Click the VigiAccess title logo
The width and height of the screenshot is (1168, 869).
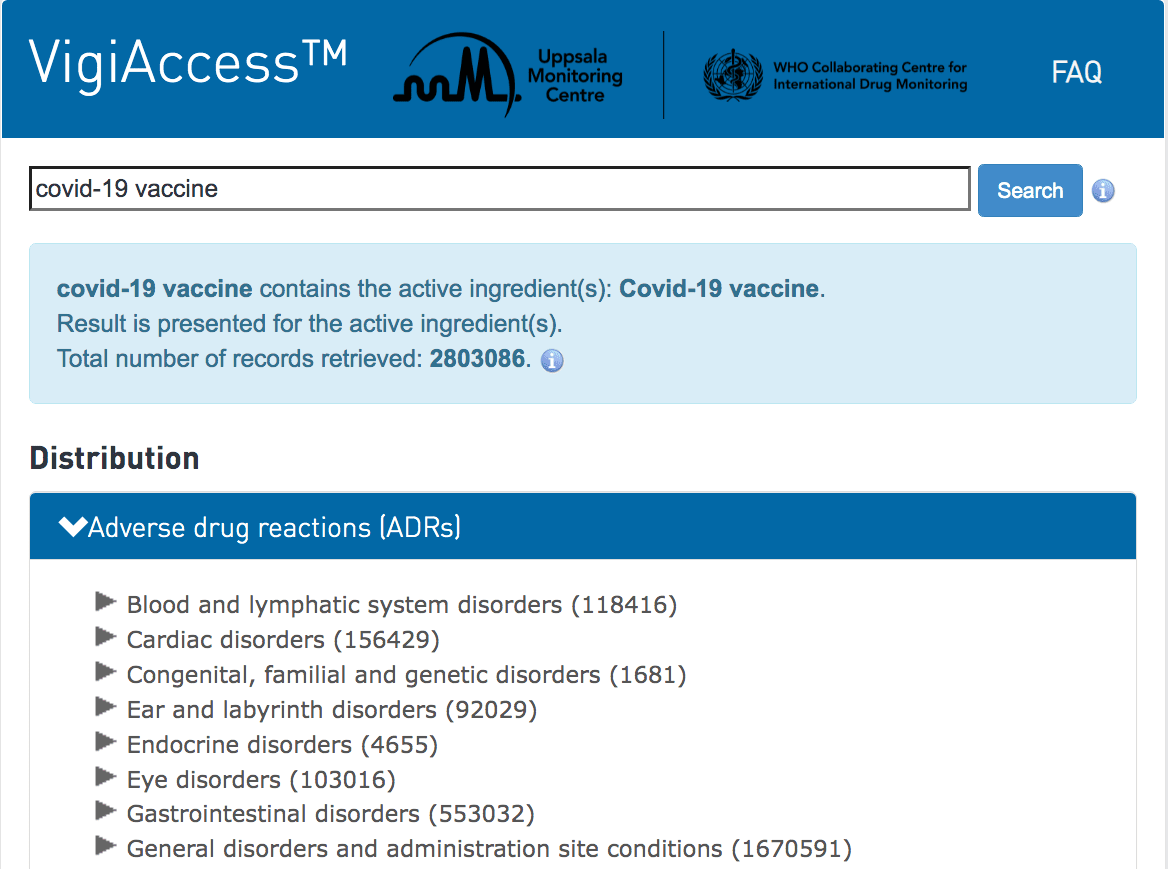[x=188, y=63]
